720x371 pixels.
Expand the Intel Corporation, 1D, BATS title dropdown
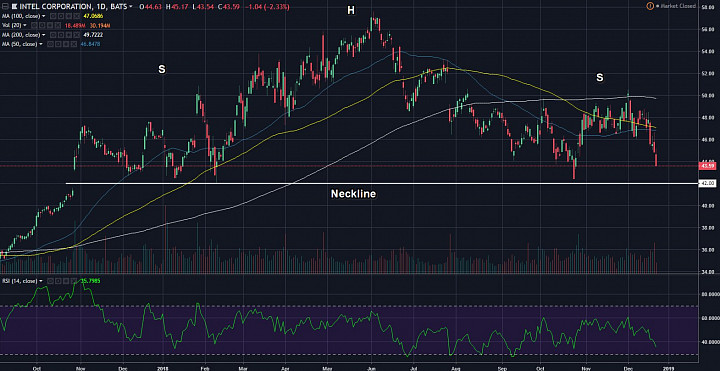[x=131, y=6]
